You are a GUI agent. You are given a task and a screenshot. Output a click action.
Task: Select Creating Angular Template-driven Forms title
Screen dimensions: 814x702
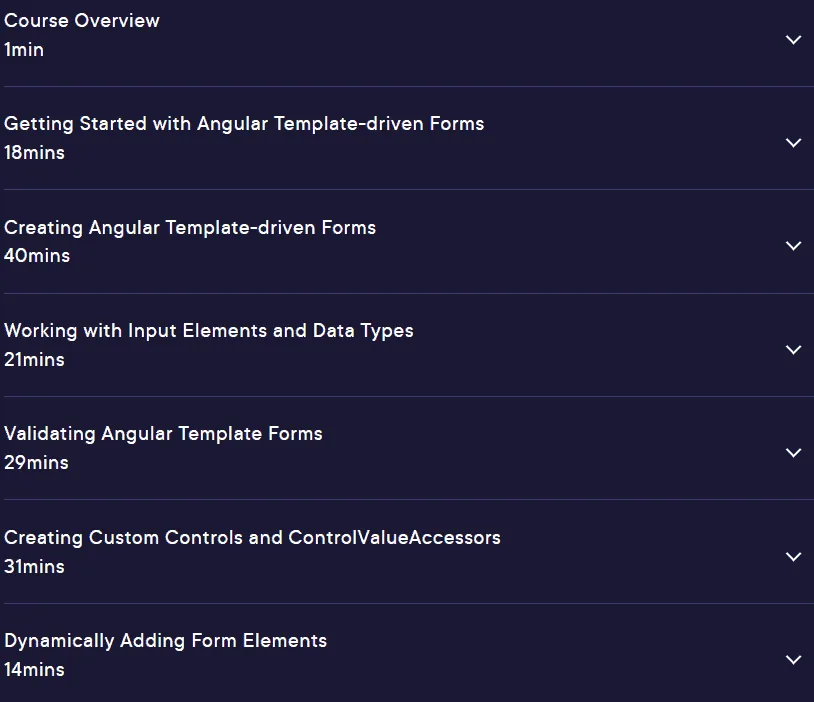pyautogui.click(x=190, y=228)
